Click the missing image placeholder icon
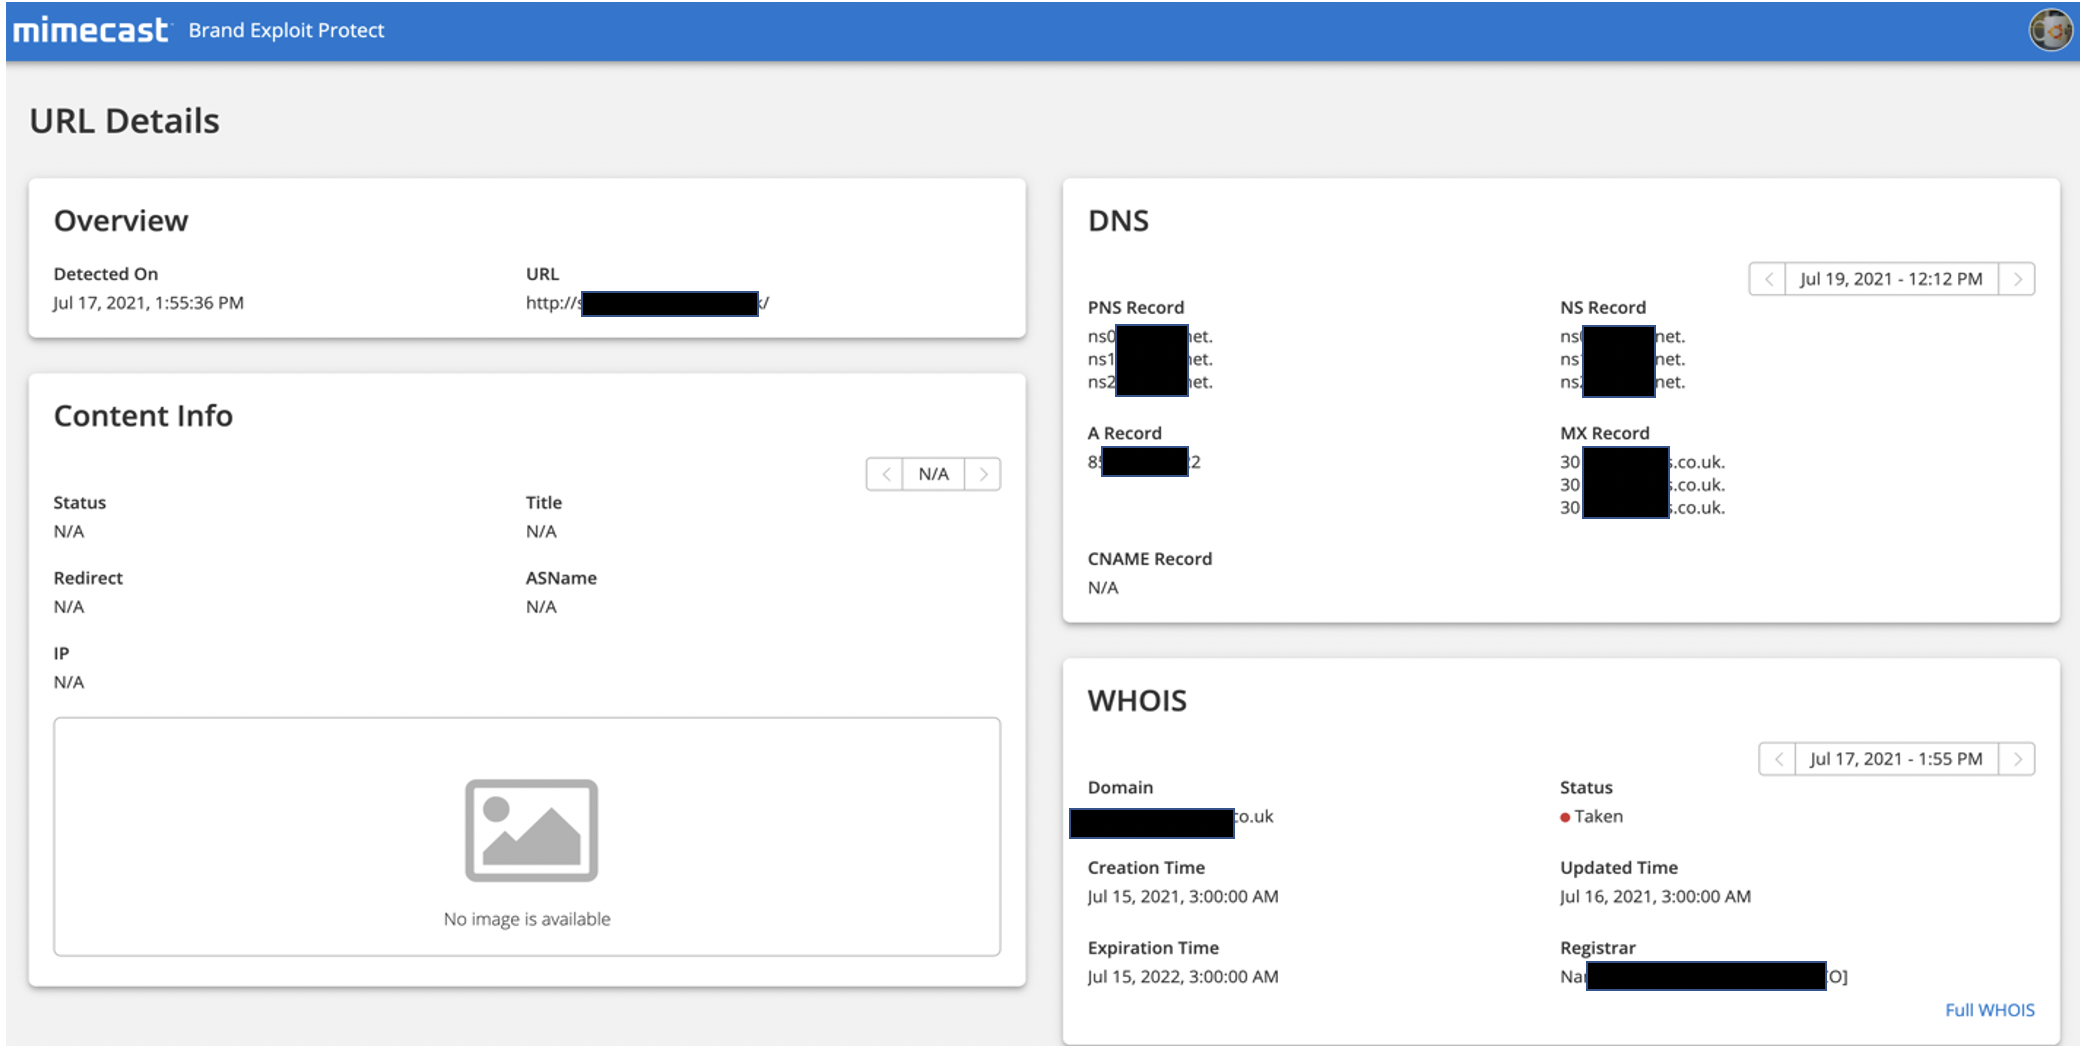 click(x=531, y=830)
